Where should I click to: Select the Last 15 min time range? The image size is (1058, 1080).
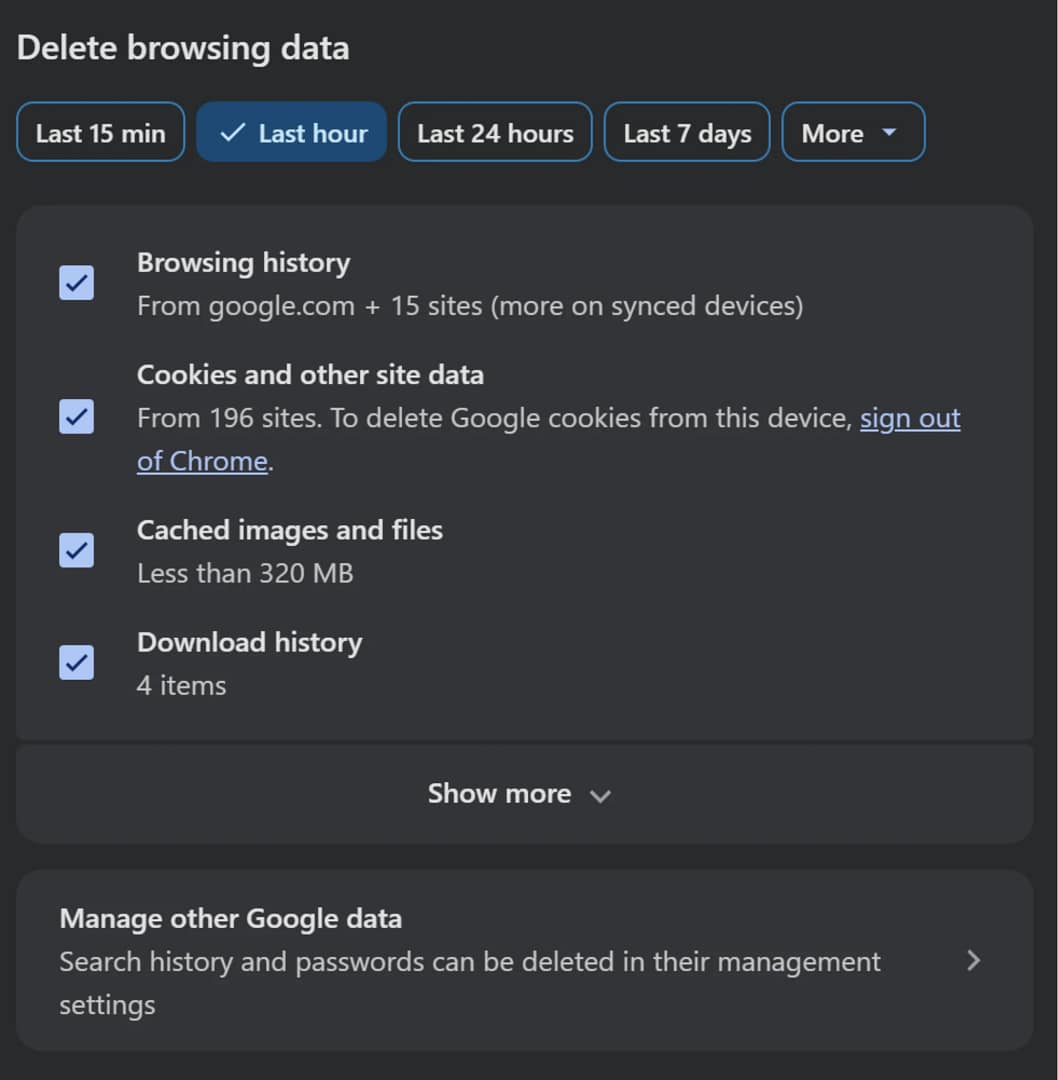[100, 131]
